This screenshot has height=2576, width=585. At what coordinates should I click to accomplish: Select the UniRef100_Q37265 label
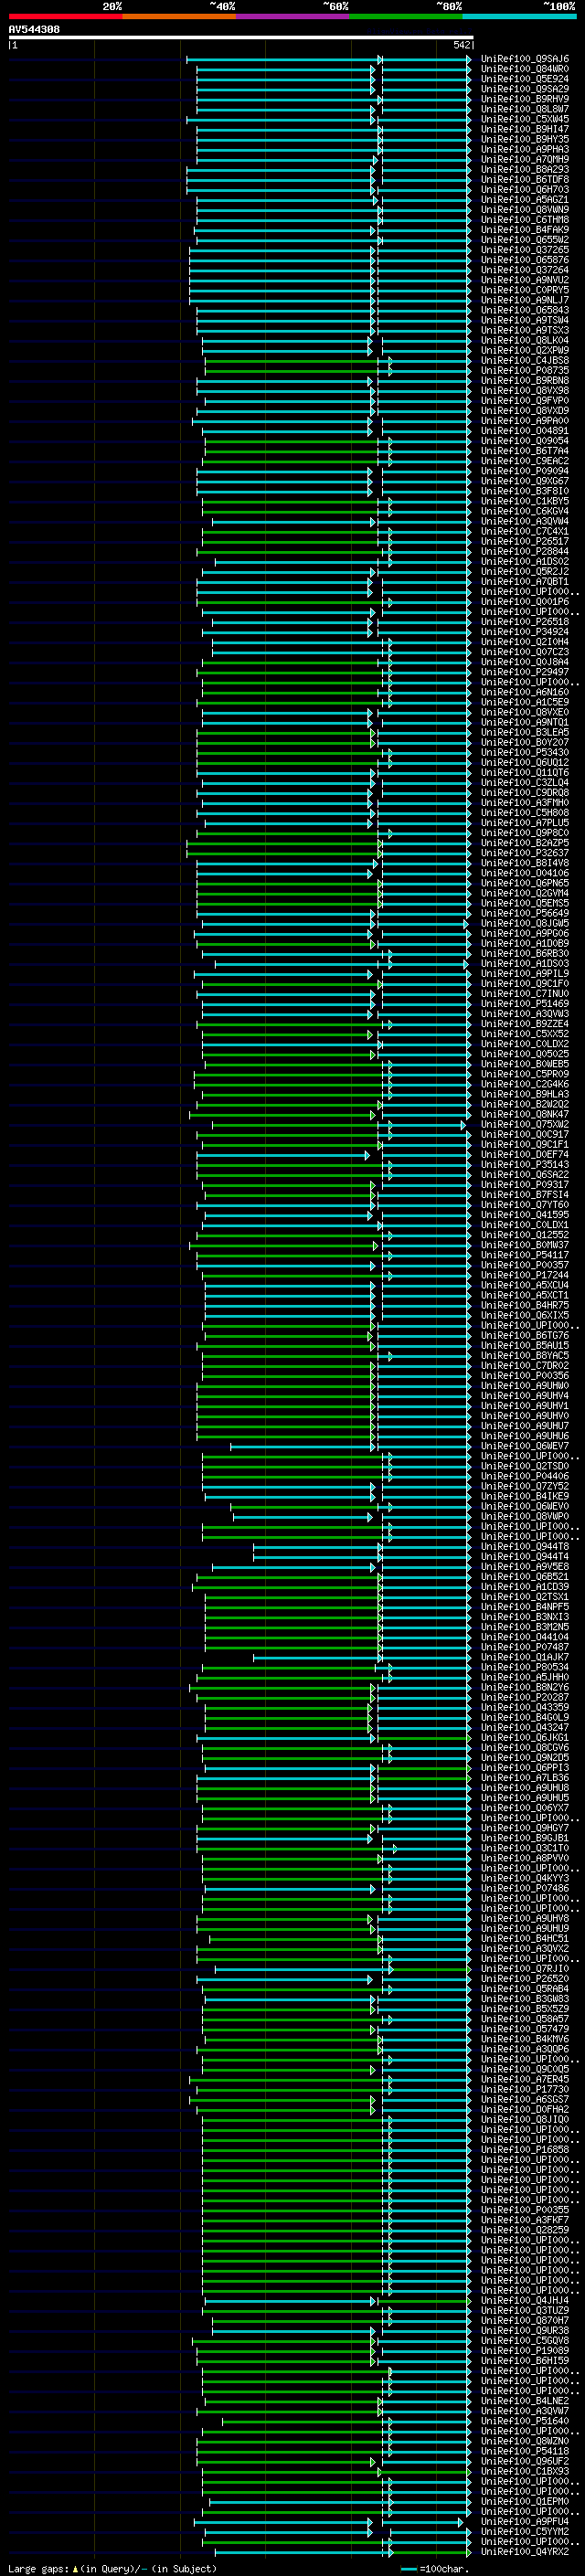pos(525,250)
